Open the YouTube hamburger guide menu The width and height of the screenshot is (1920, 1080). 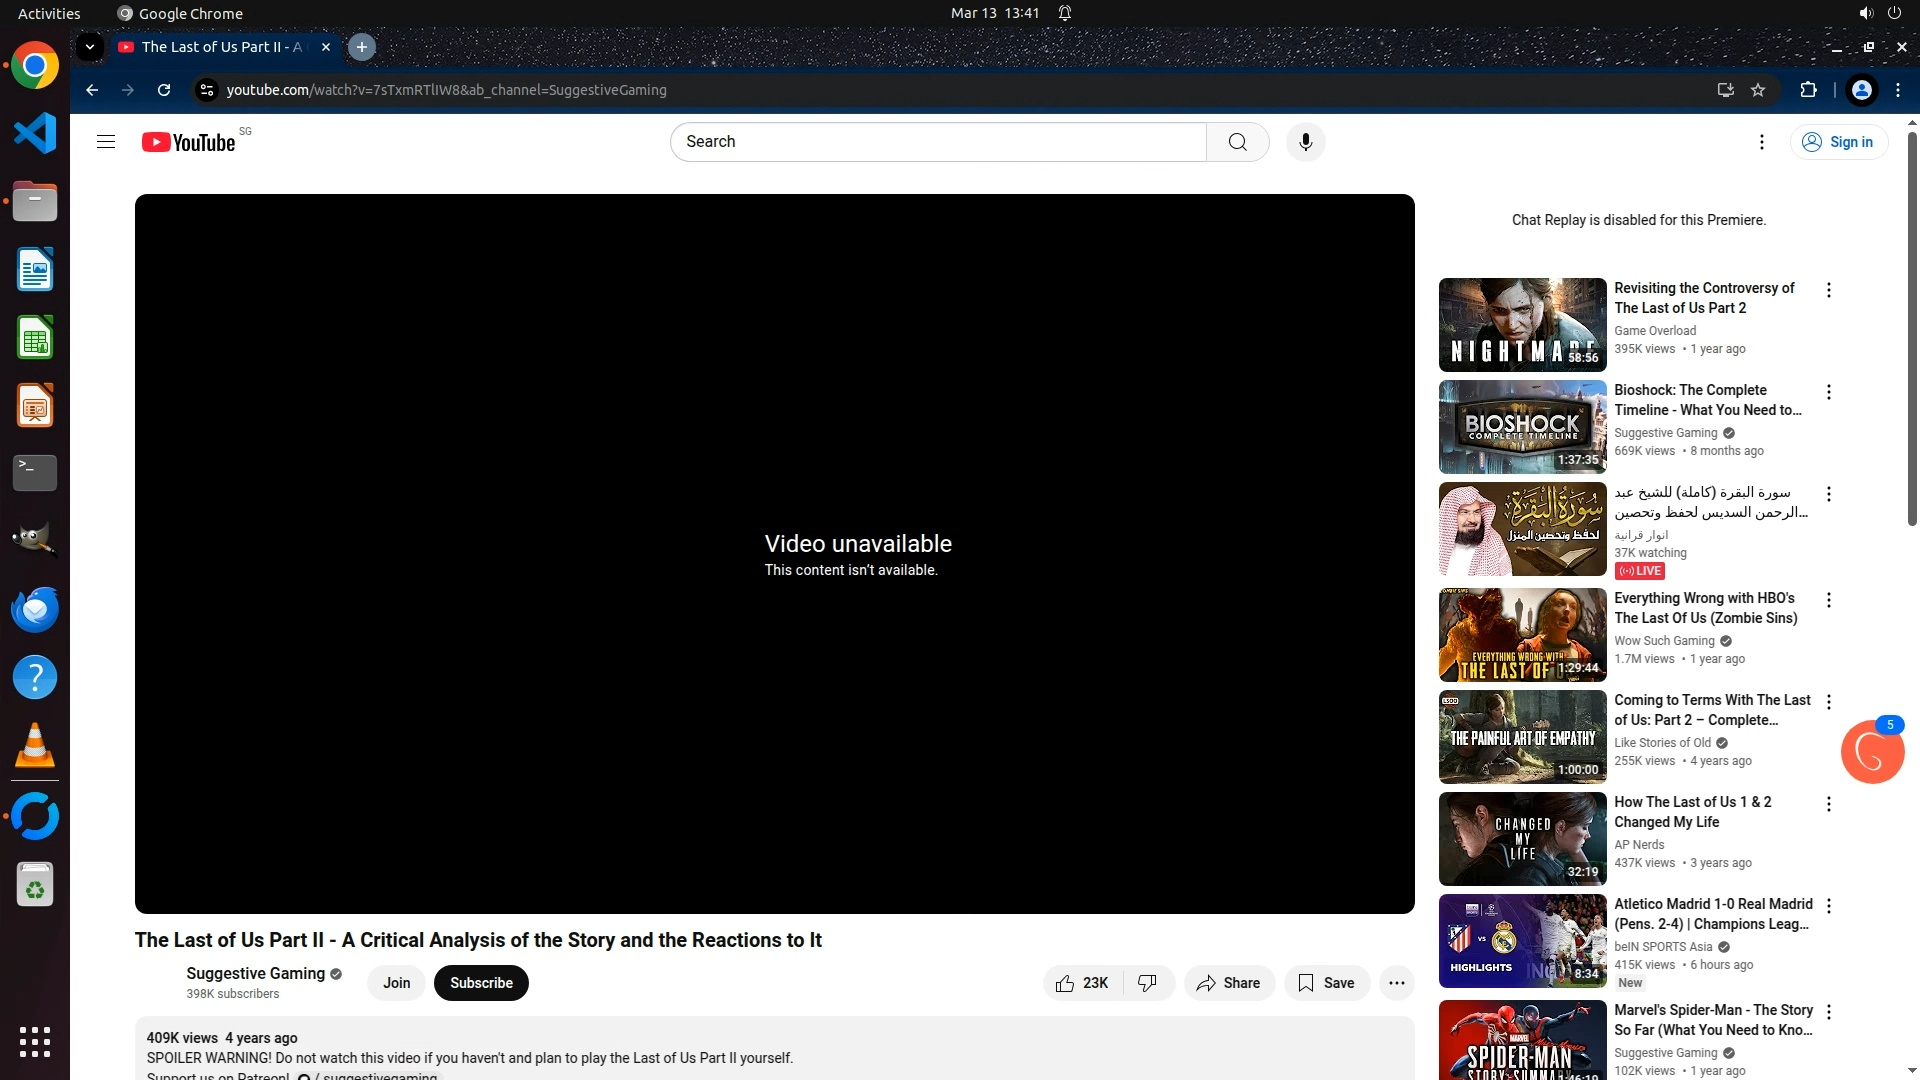106,142
